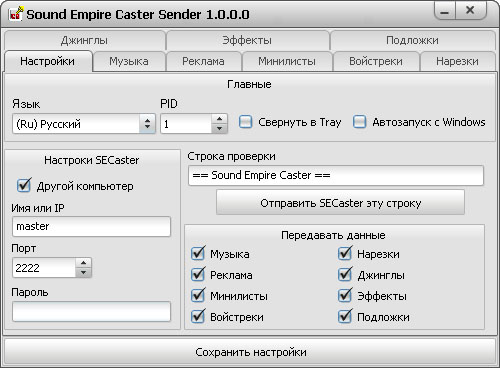This screenshot has height=368, width=500.
Task: Switch to the Нарезки tab
Action: pos(457,61)
